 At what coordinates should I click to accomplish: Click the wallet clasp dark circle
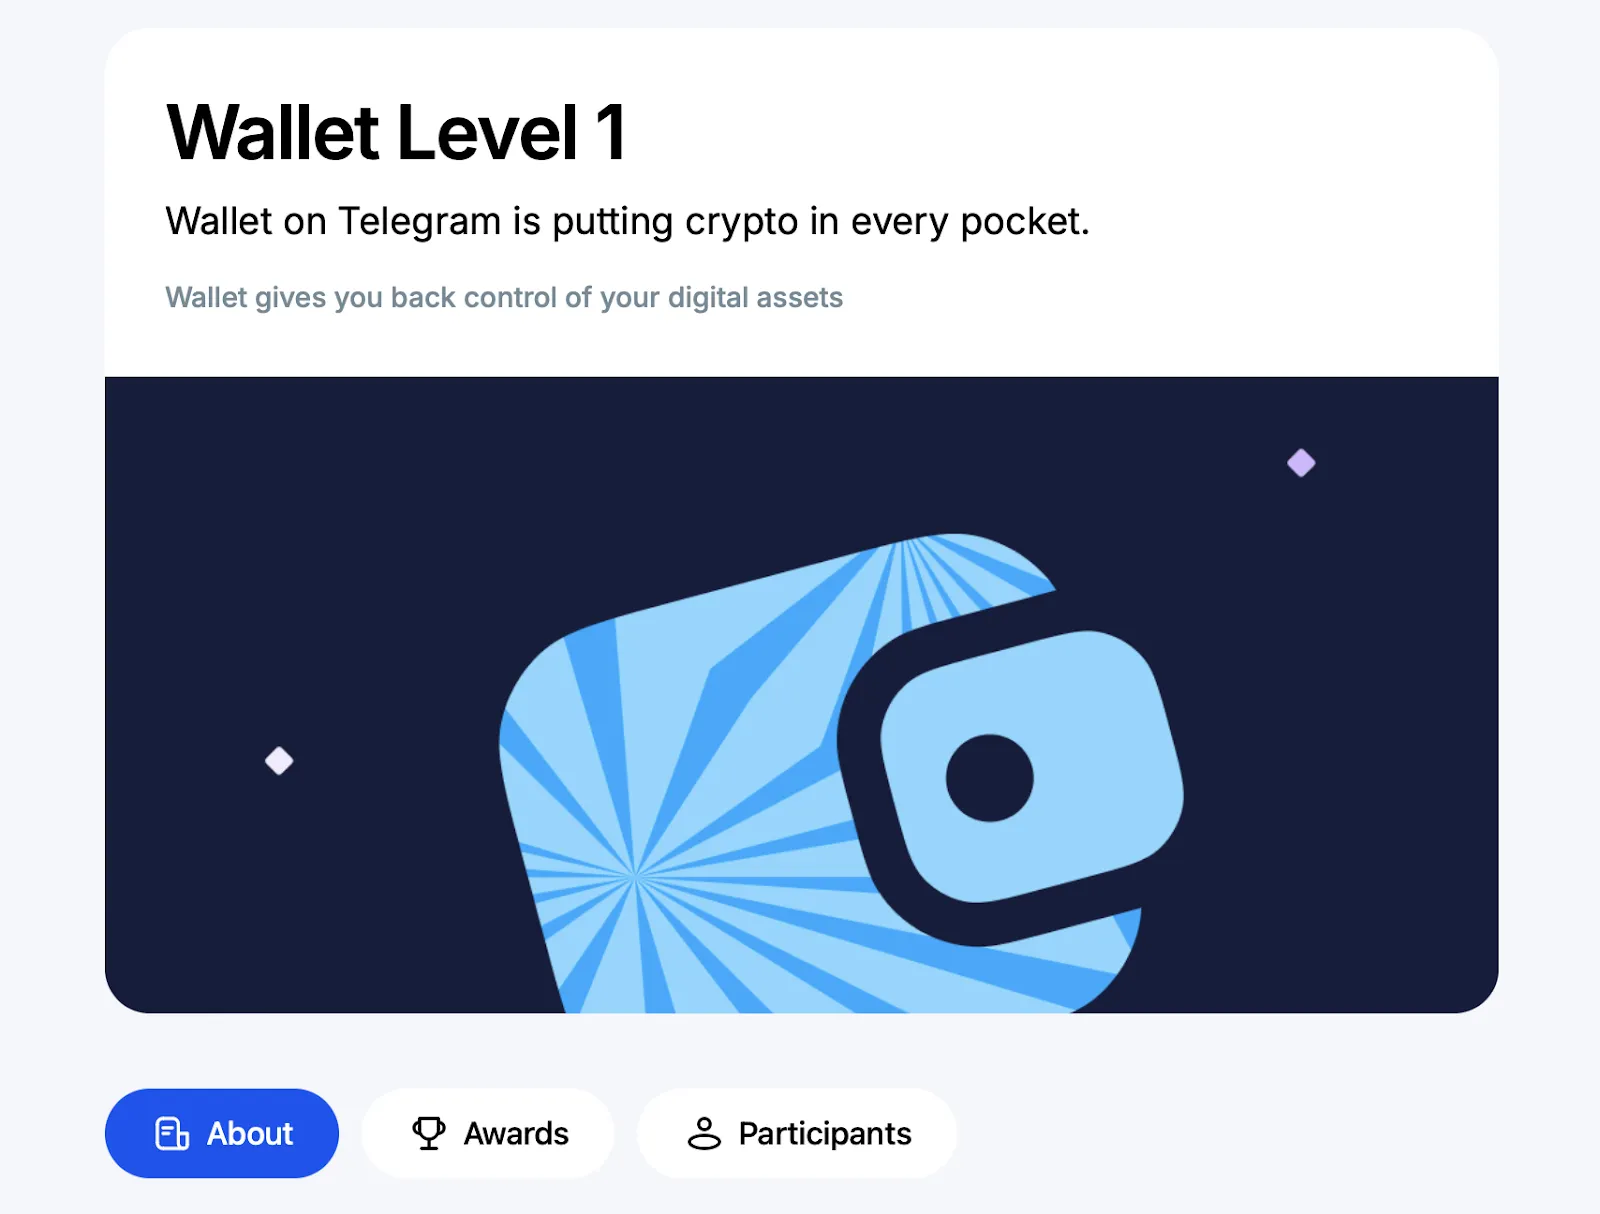coord(989,777)
